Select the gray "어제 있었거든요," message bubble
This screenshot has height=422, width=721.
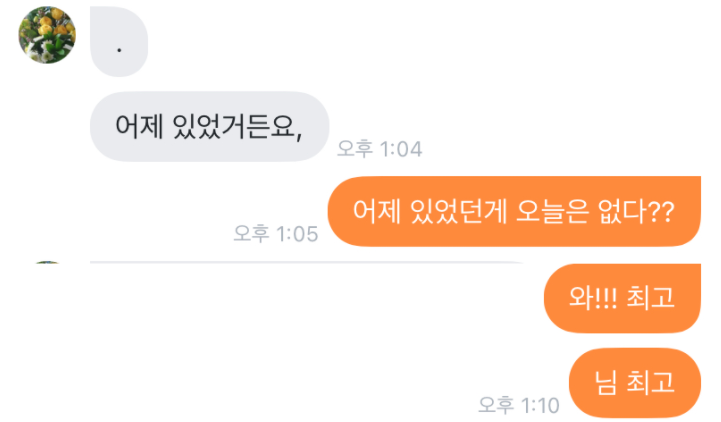[x=210, y=126]
